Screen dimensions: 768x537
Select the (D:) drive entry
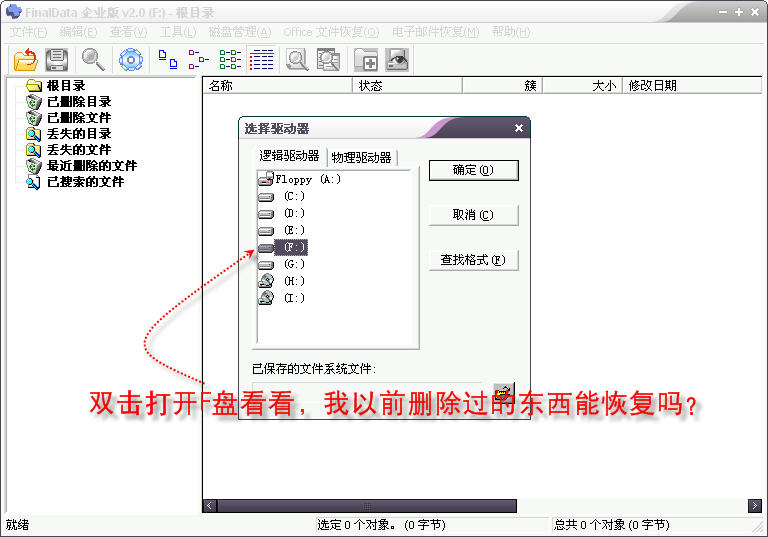(294, 214)
